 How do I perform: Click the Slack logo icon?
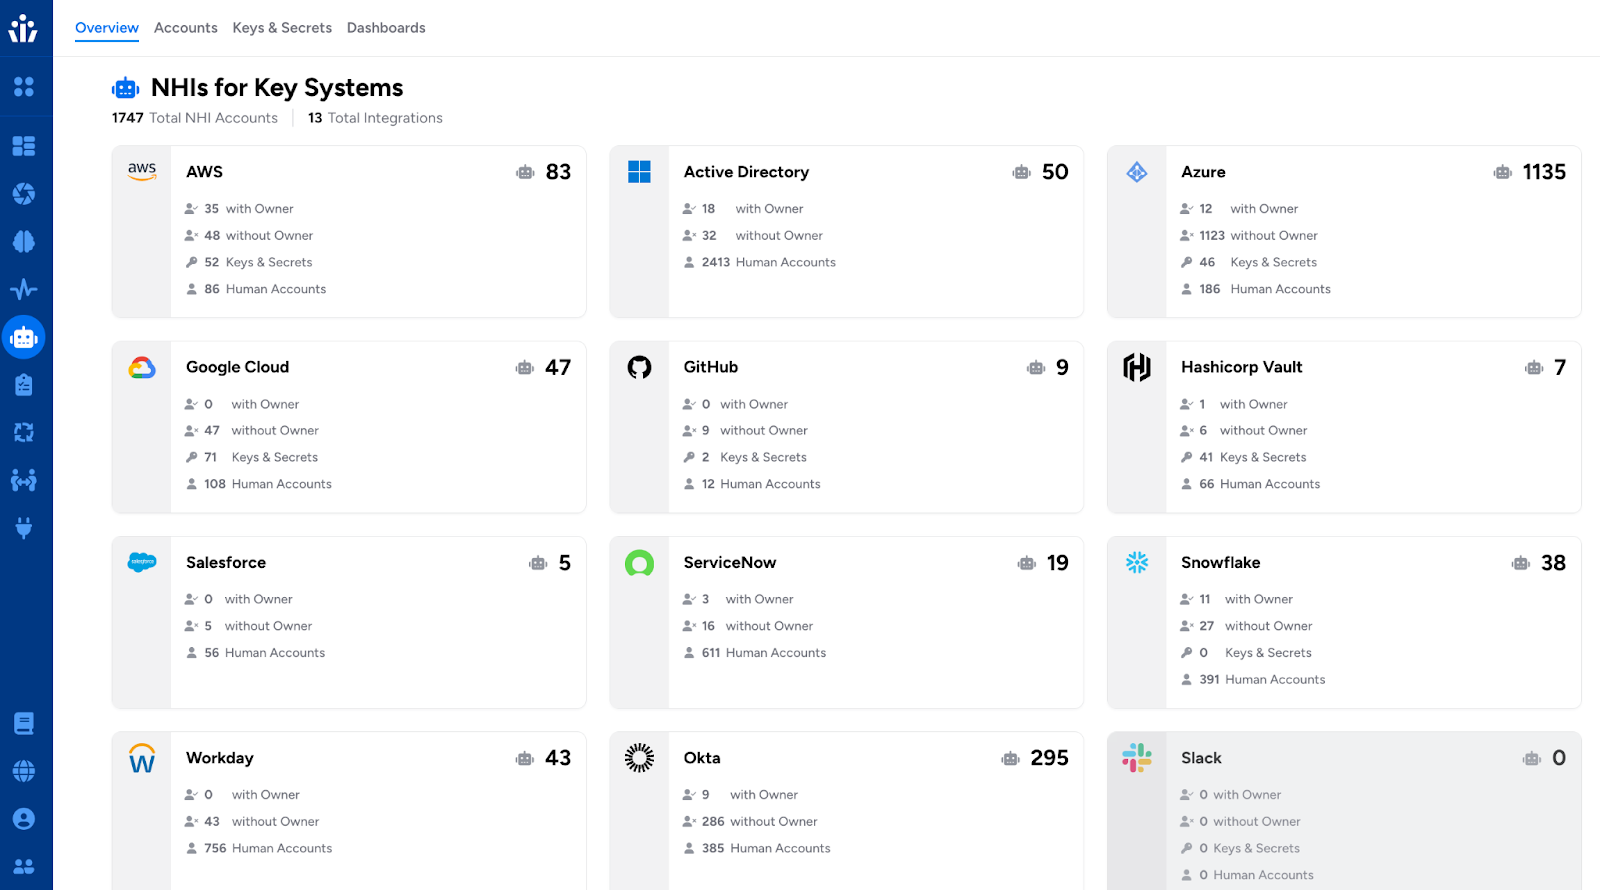1137,758
